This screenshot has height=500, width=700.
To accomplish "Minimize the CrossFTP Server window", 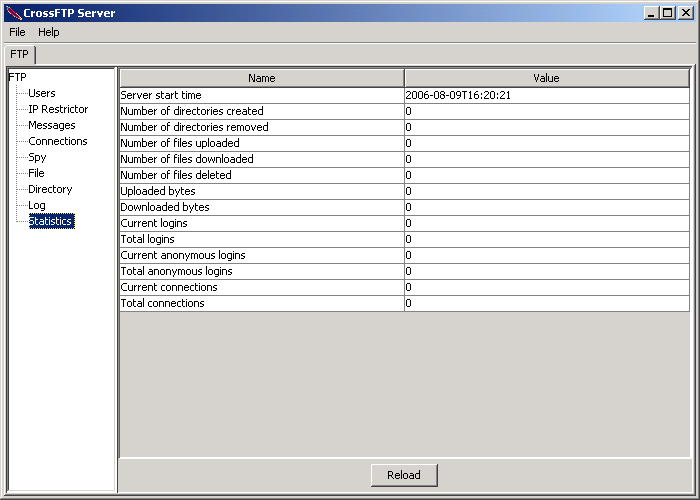I will pos(652,13).
